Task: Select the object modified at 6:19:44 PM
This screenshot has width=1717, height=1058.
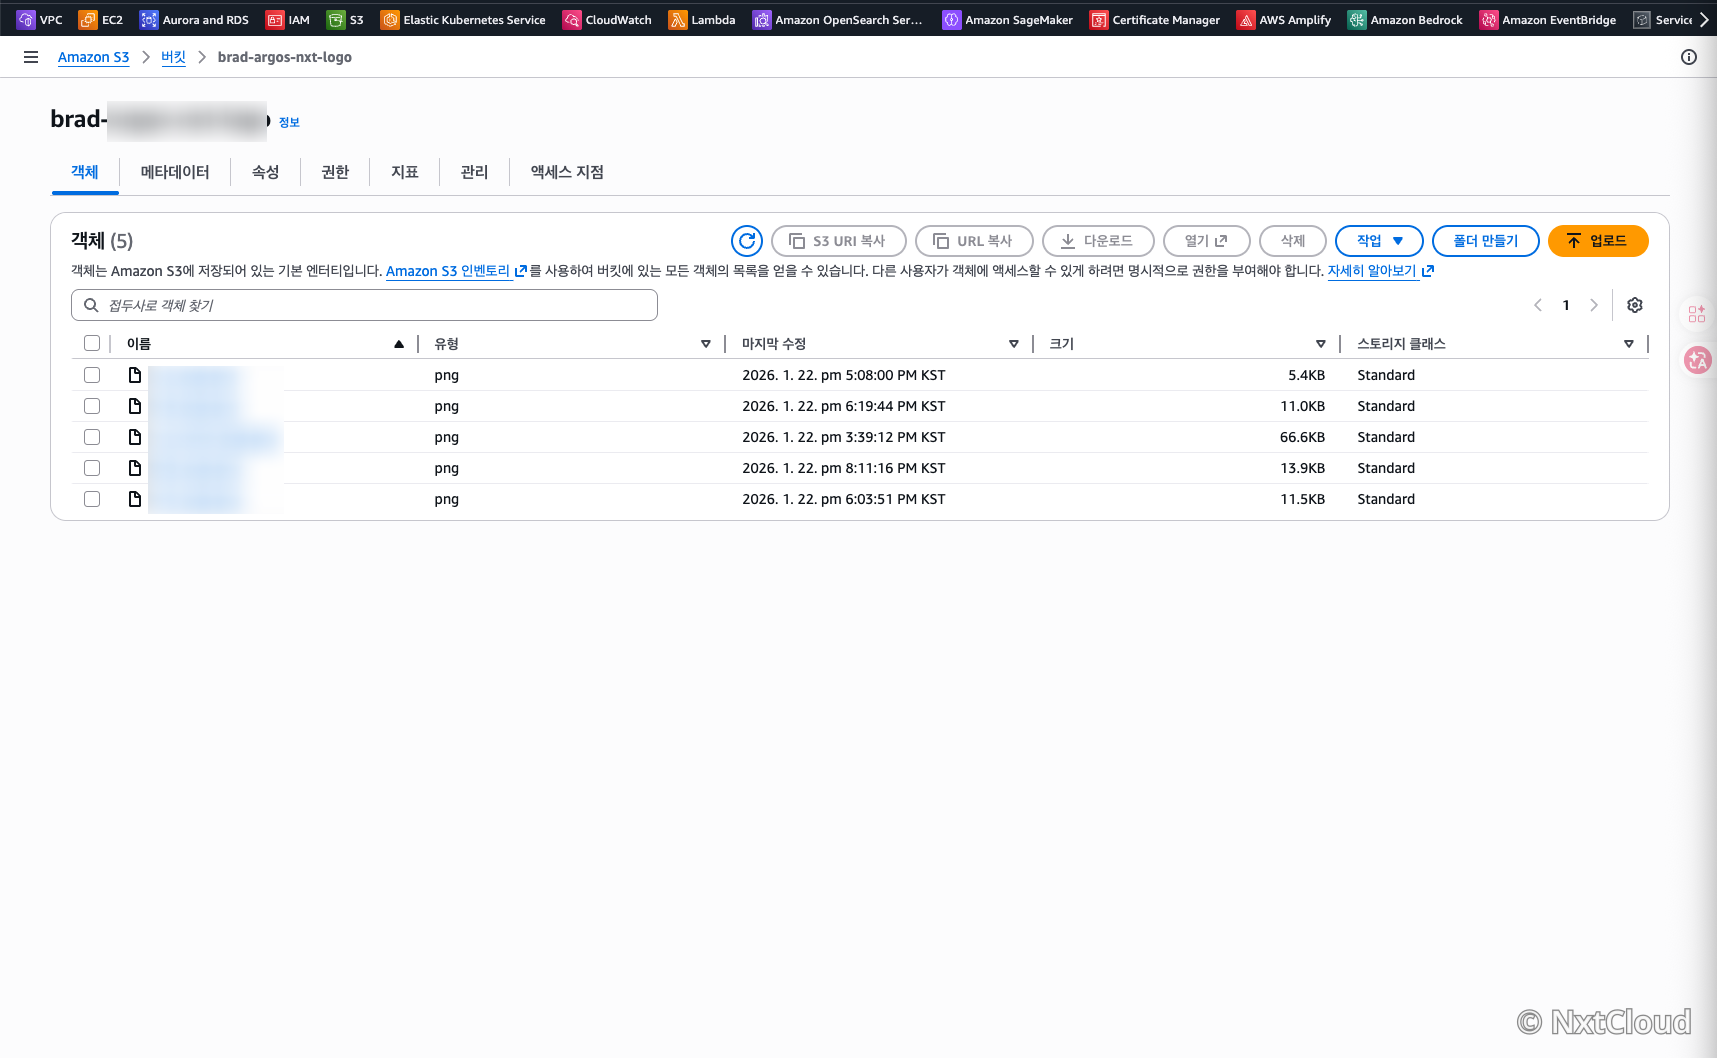Action: (92, 406)
